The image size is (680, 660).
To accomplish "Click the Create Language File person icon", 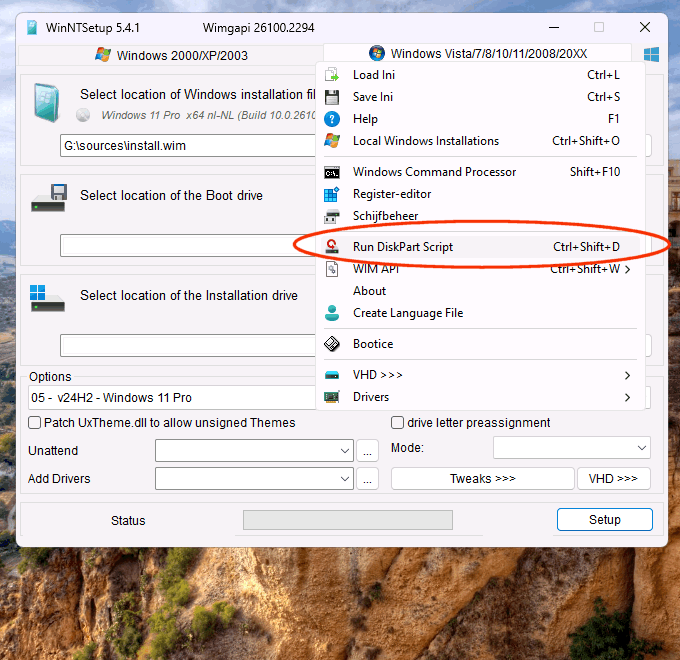I will coord(332,313).
